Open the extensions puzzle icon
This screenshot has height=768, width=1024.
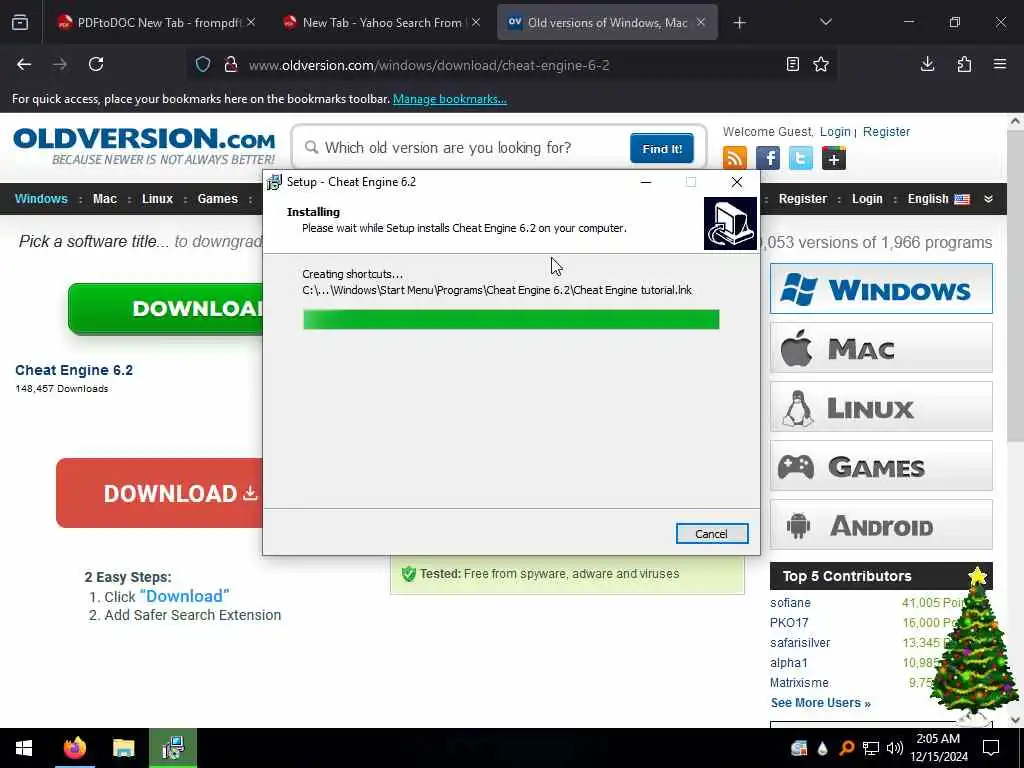coord(964,64)
